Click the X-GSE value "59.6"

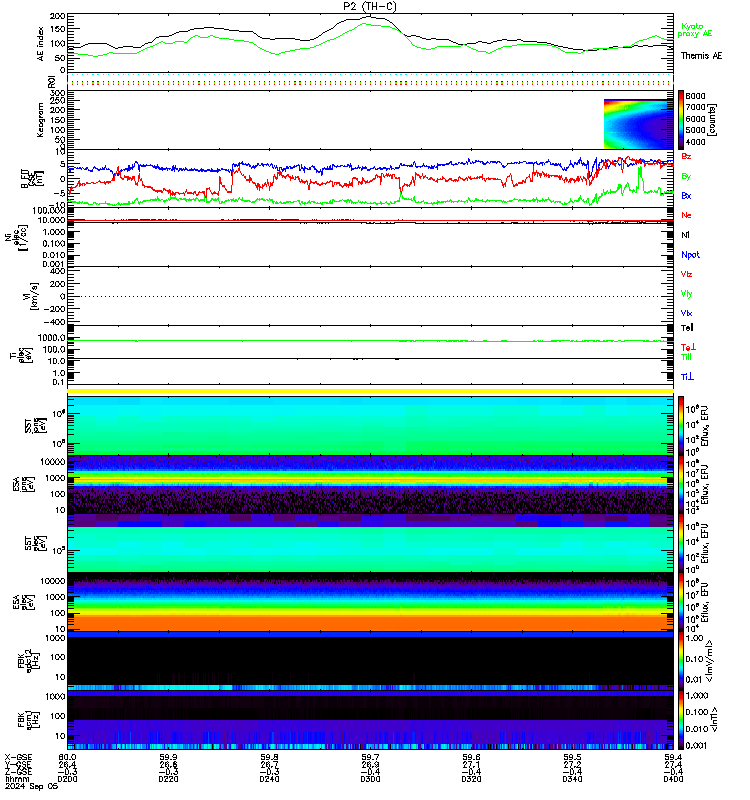[x=471, y=757]
